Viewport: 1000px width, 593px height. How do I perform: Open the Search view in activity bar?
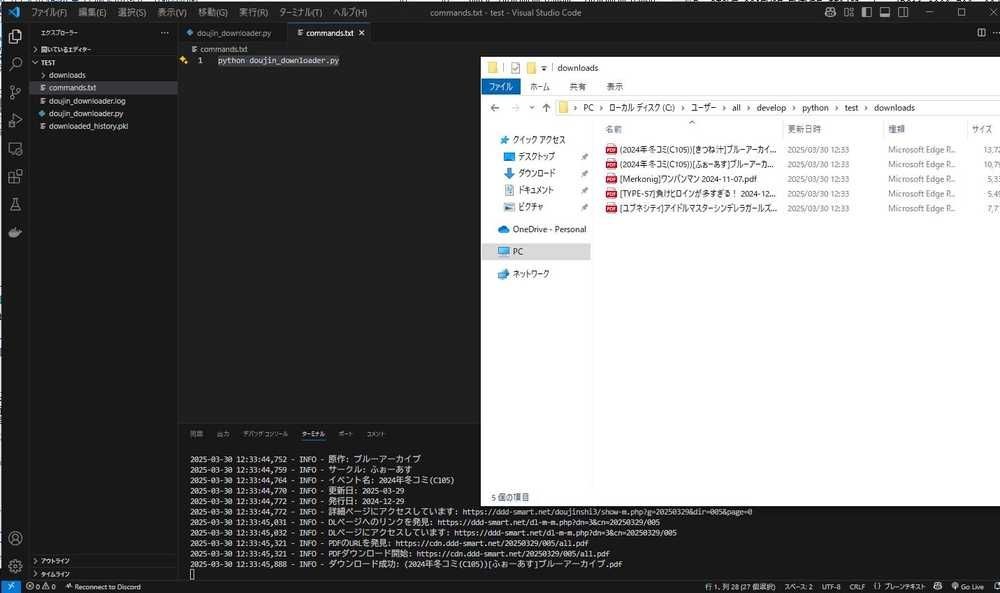point(15,64)
